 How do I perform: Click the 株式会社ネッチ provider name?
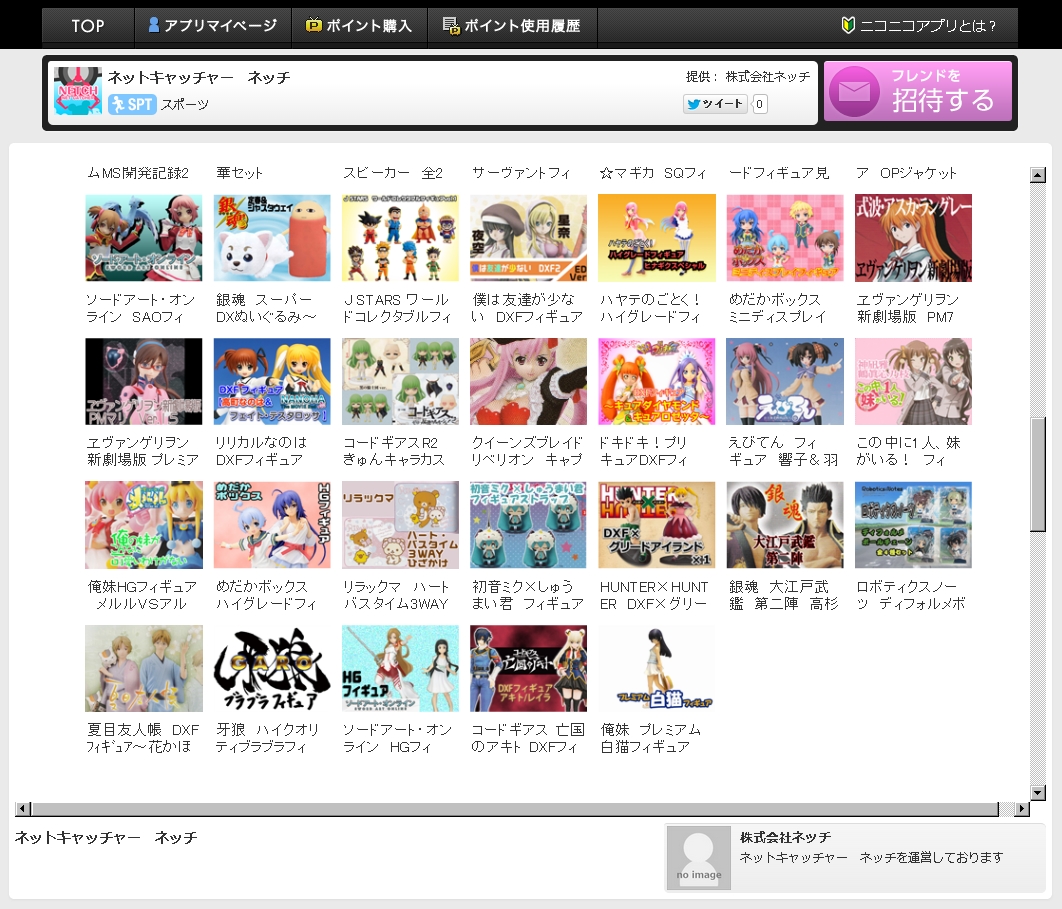point(786,837)
